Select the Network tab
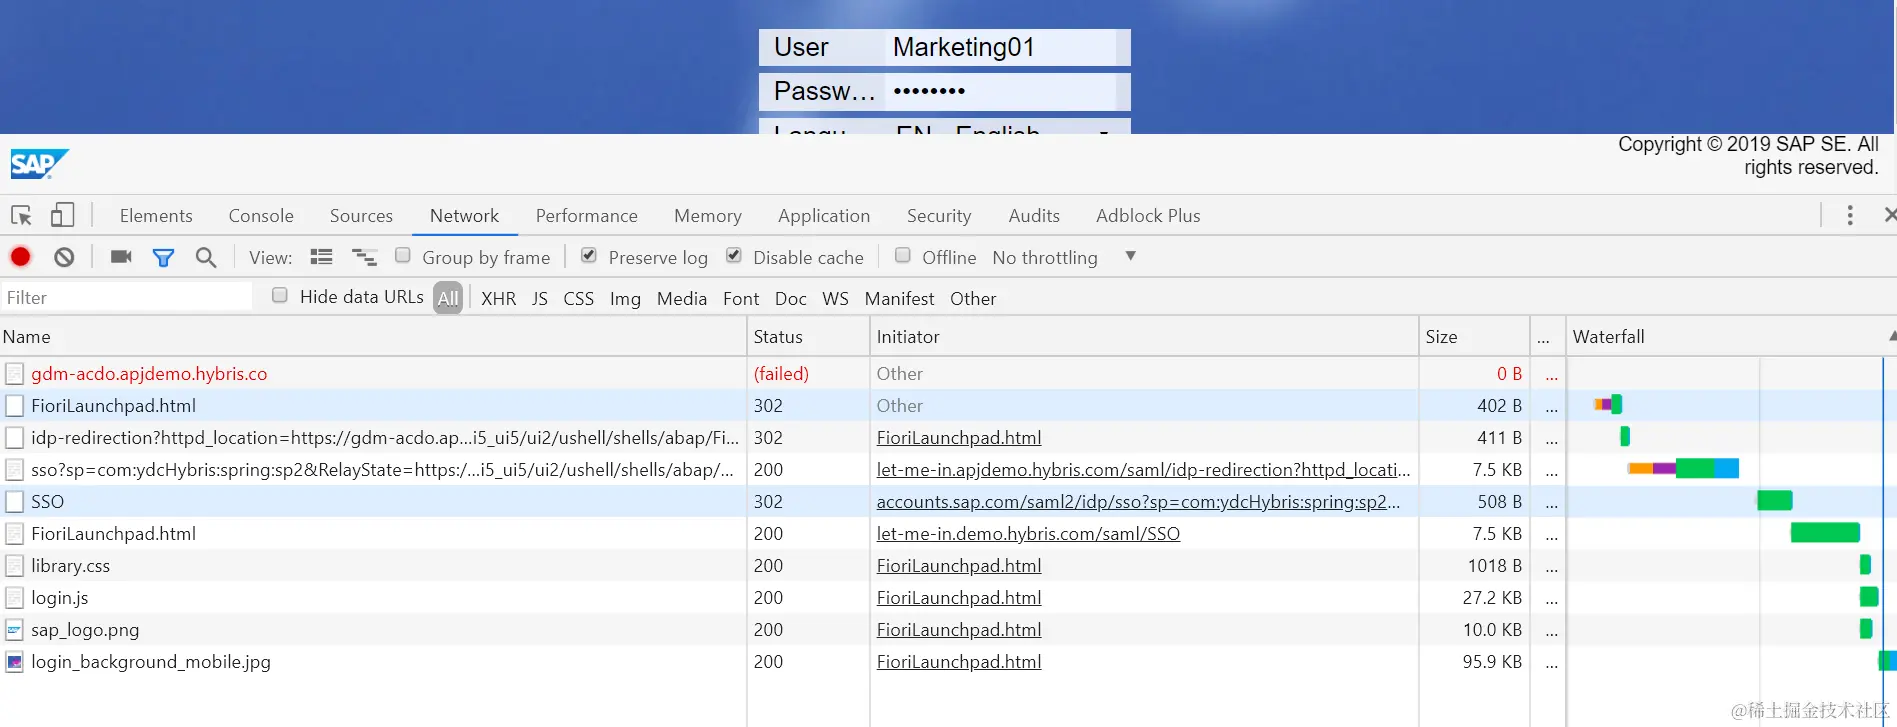 [464, 215]
